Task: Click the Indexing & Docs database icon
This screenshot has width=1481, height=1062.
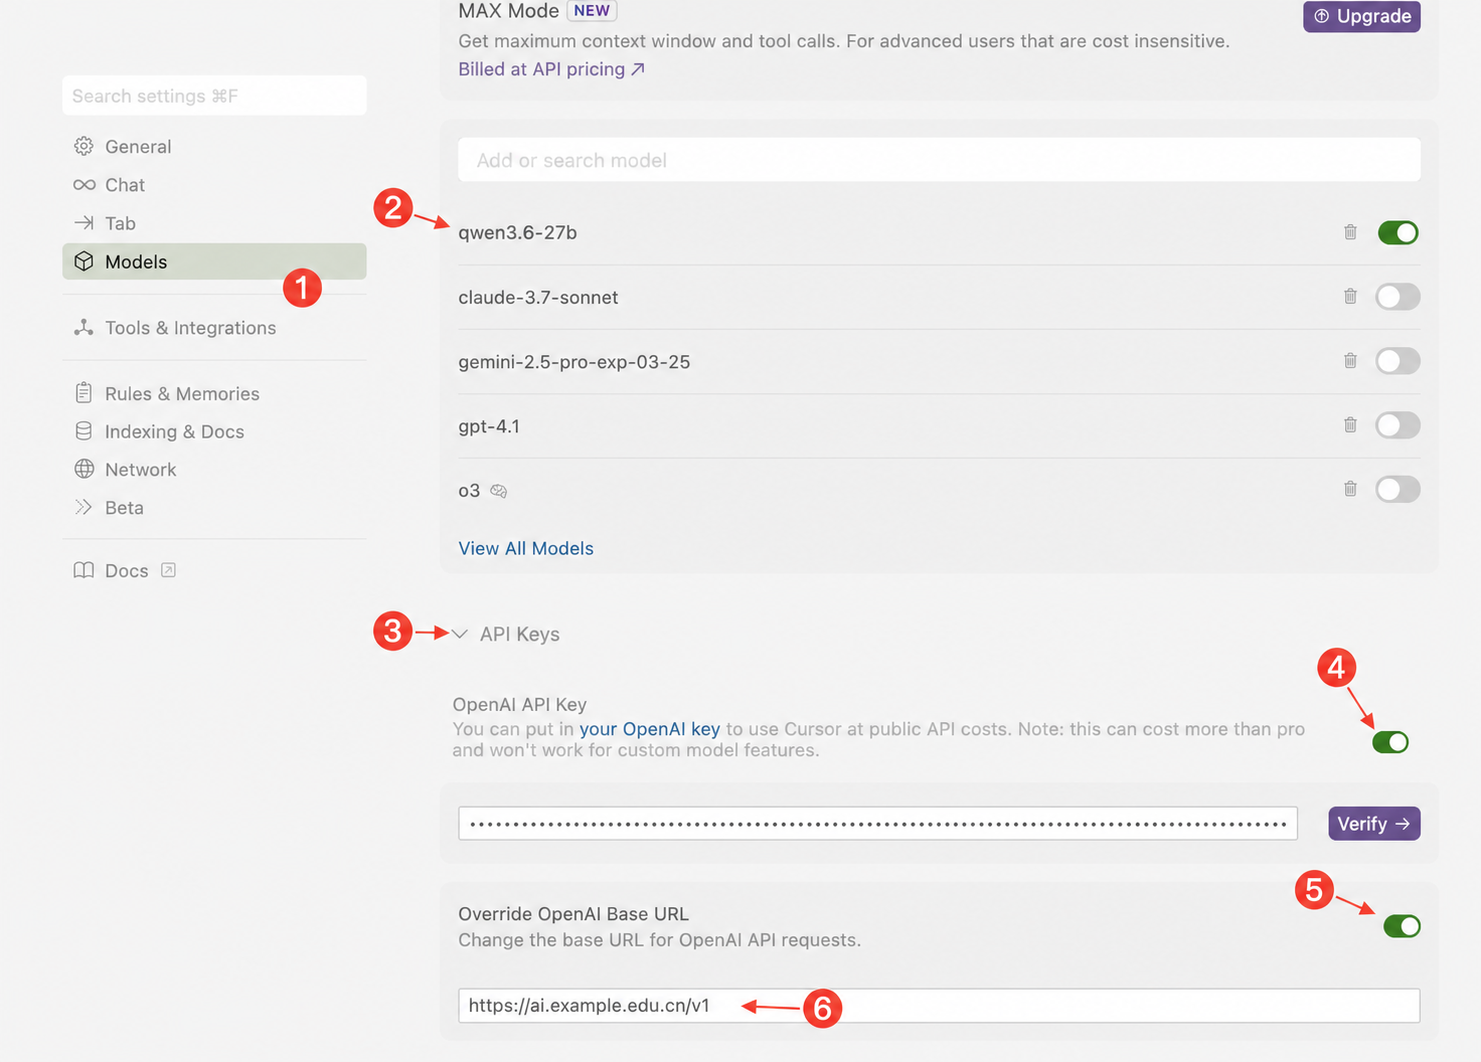Action: point(84,431)
